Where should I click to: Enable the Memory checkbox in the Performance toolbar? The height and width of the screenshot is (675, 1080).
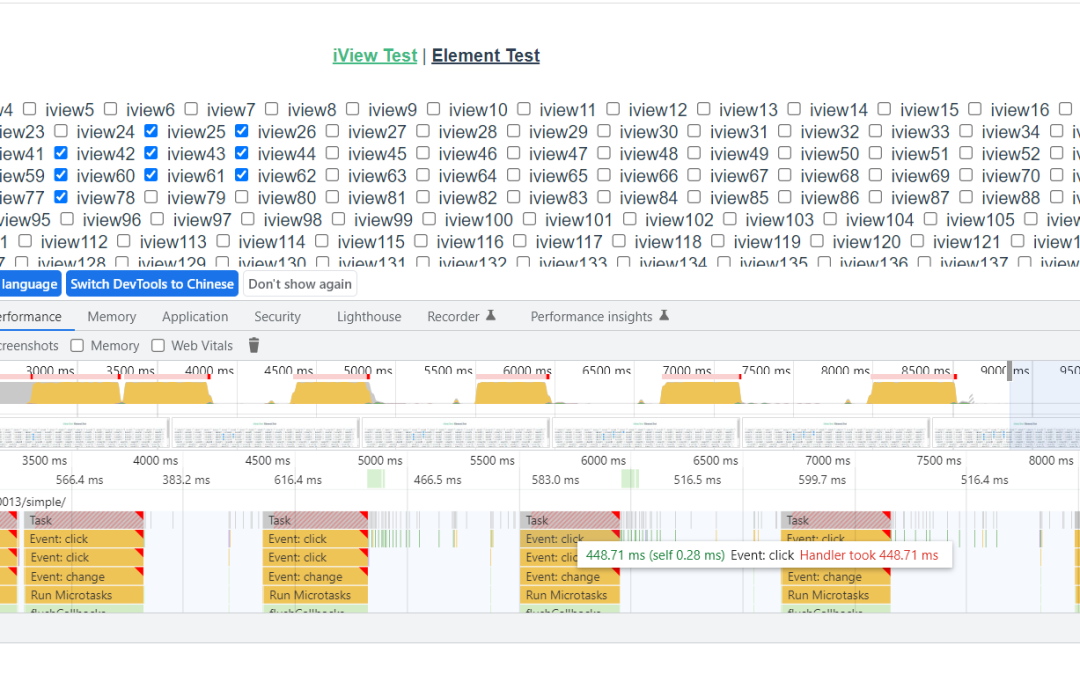(79, 346)
